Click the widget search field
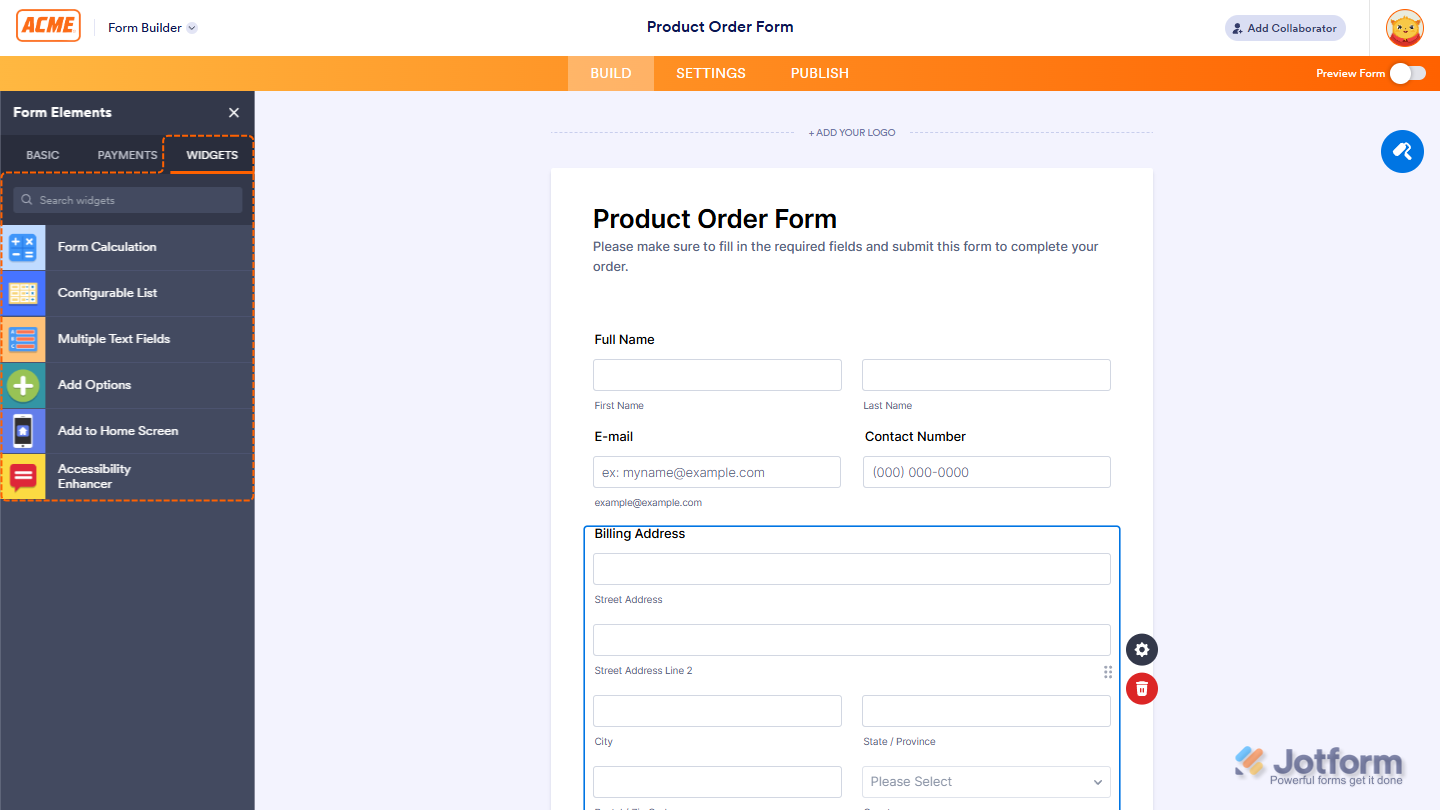 point(127,200)
